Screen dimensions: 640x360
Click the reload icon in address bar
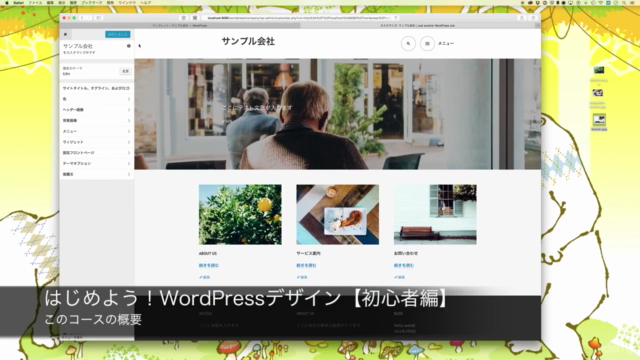396,18
